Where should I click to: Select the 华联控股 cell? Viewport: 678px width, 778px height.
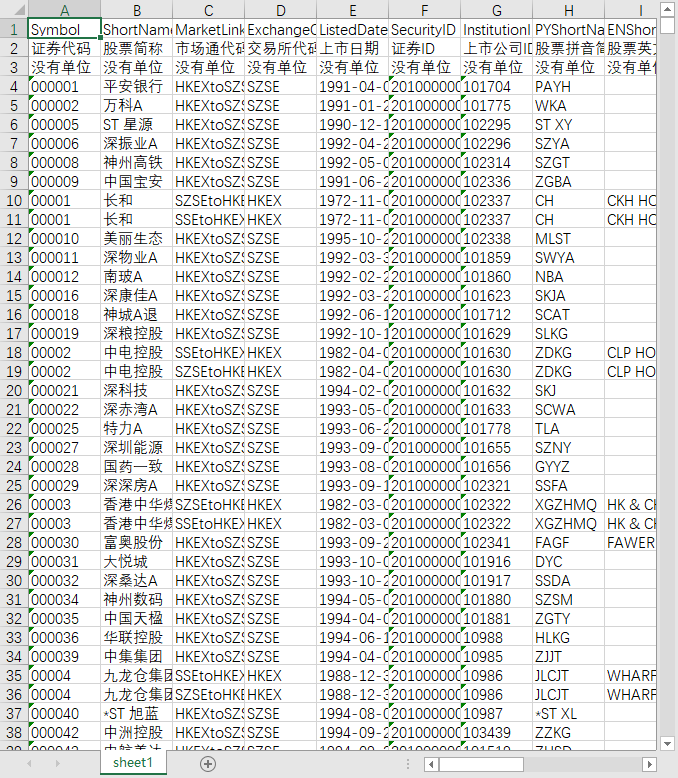(136, 638)
